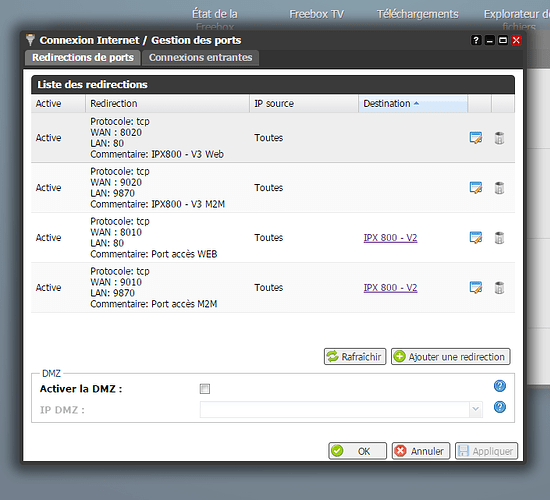The image size is (550, 500).
Task: Edit the IPX800 - V3 Web redirection
Action: [x=476, y=138]
